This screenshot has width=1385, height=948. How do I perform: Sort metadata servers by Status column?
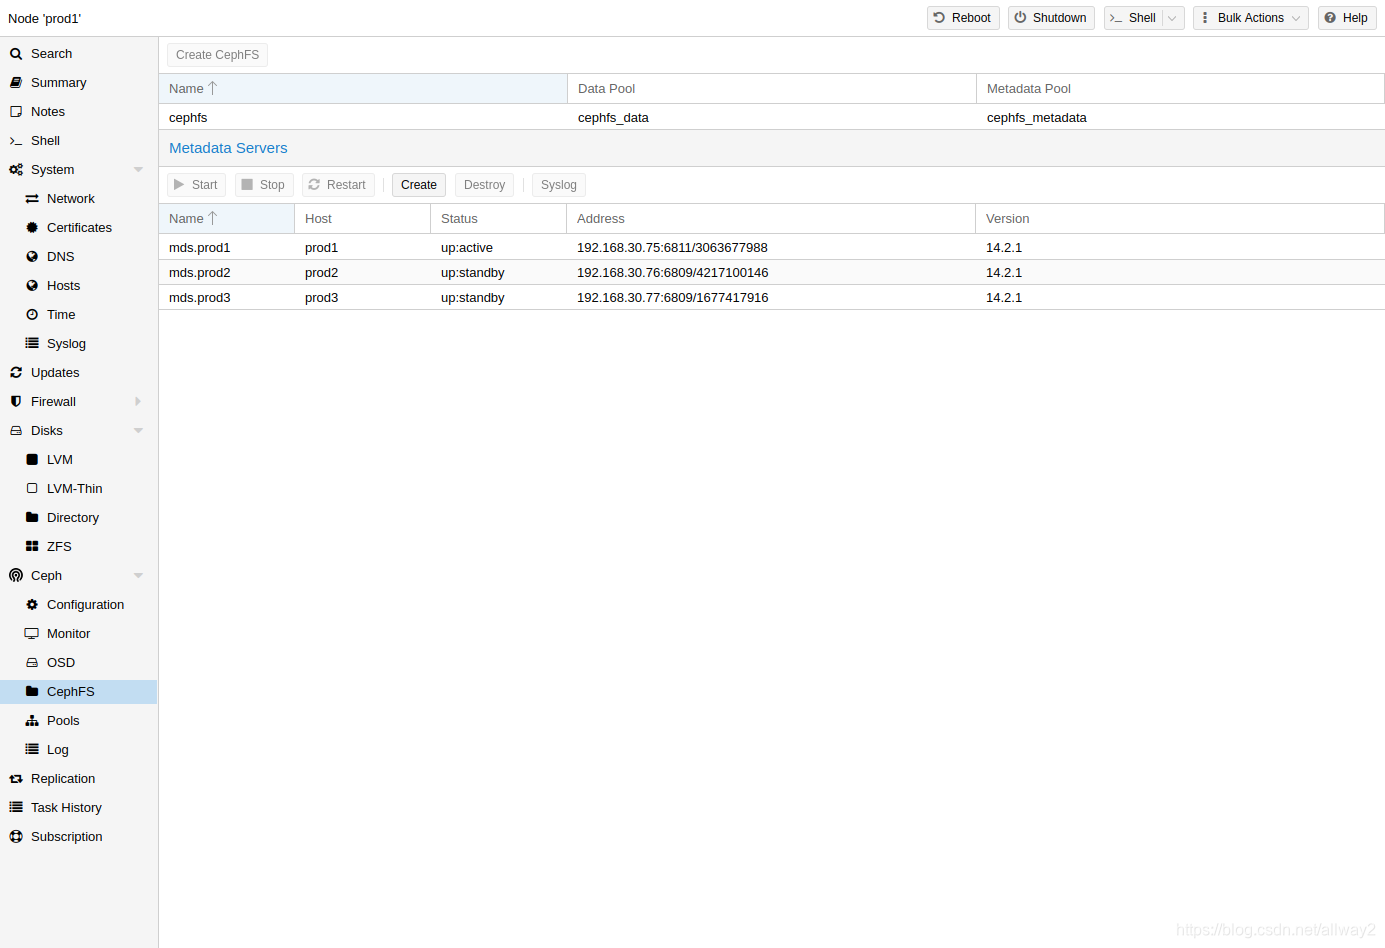[x=498, y=219]
